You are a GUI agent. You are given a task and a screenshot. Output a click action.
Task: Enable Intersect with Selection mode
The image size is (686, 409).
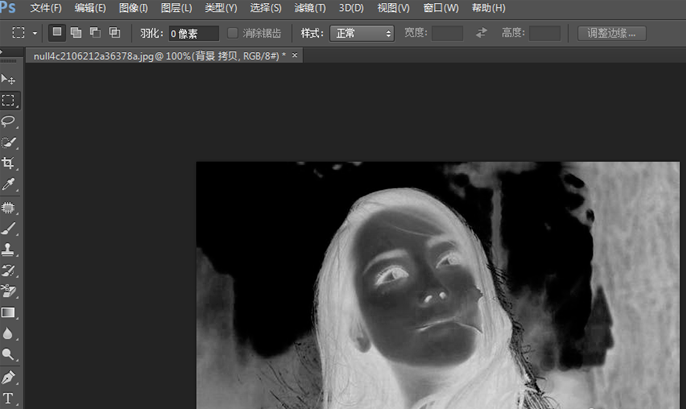[x=114, y=33]
